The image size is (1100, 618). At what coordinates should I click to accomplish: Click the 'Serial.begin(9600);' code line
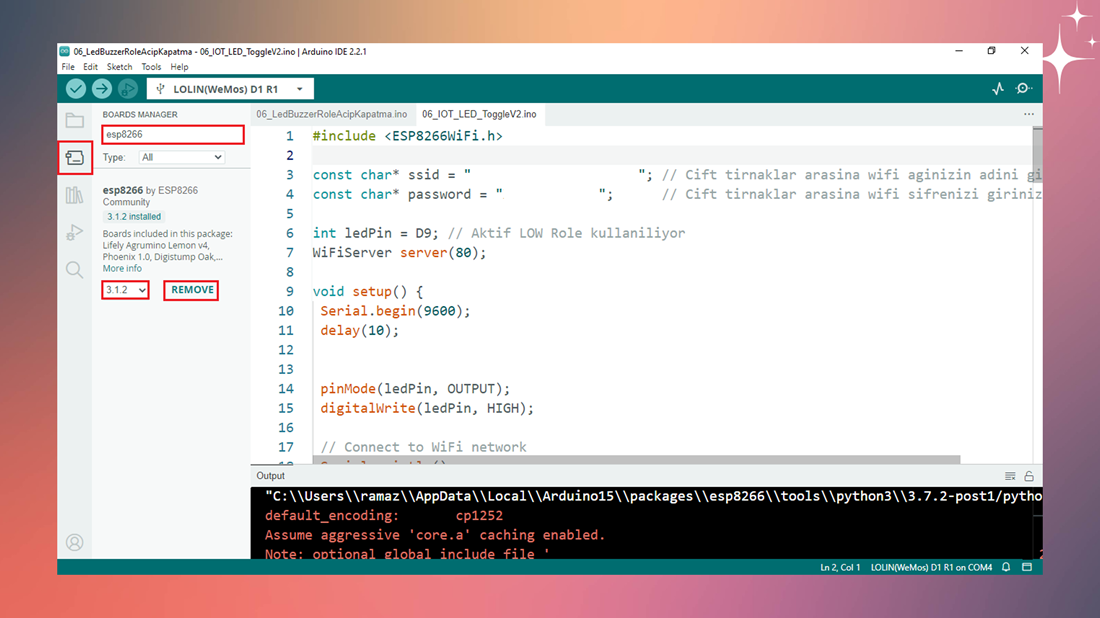coord(395,311)
